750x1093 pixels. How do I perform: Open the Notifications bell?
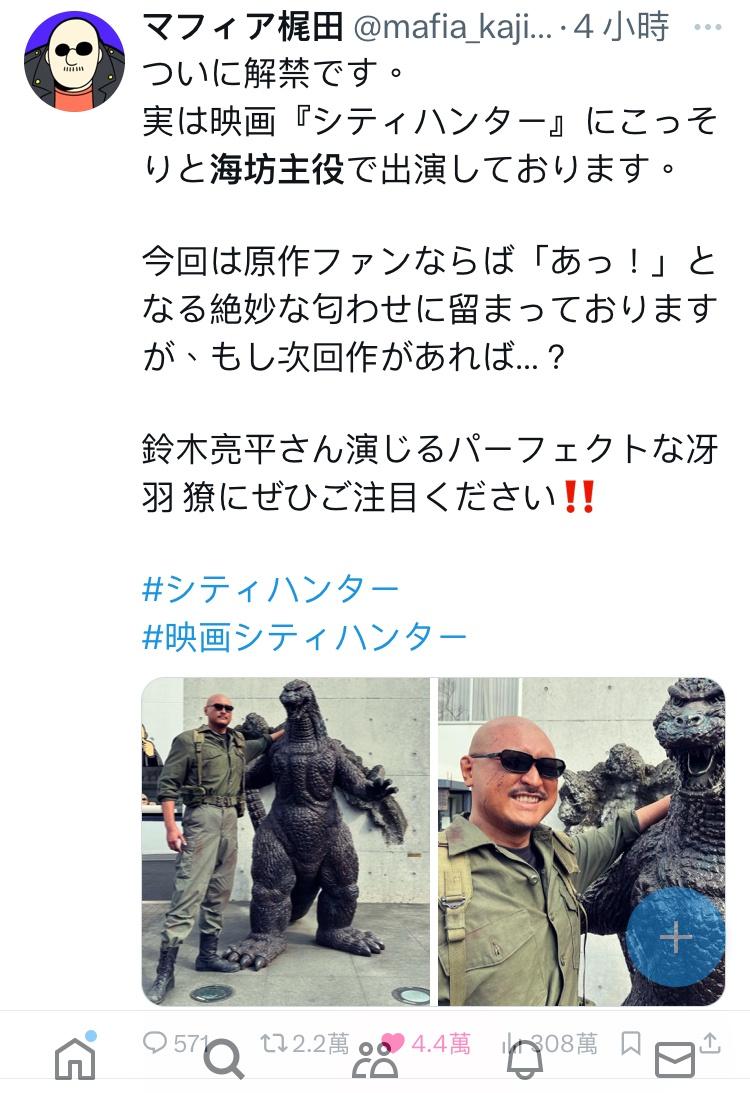click(x=524, y=1060)
